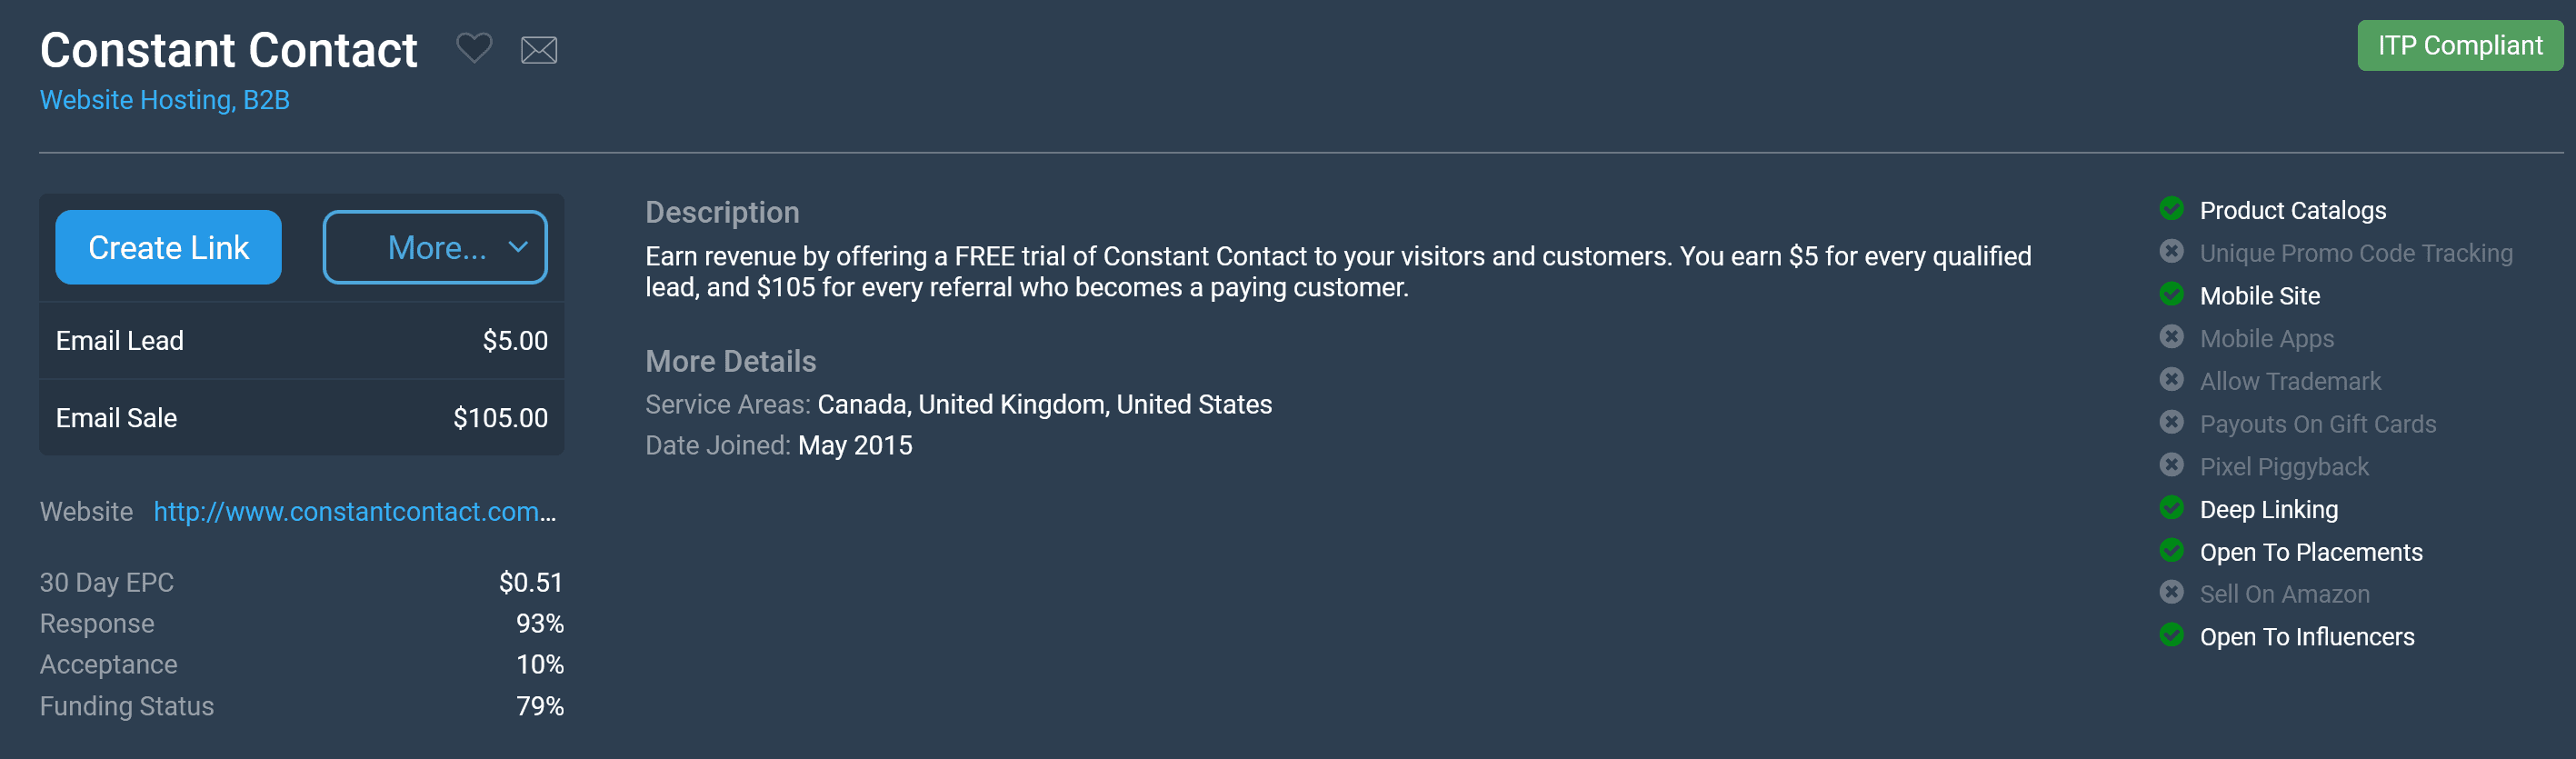Follow the Website Hosting, B2B category link

[x=165, y=100]
